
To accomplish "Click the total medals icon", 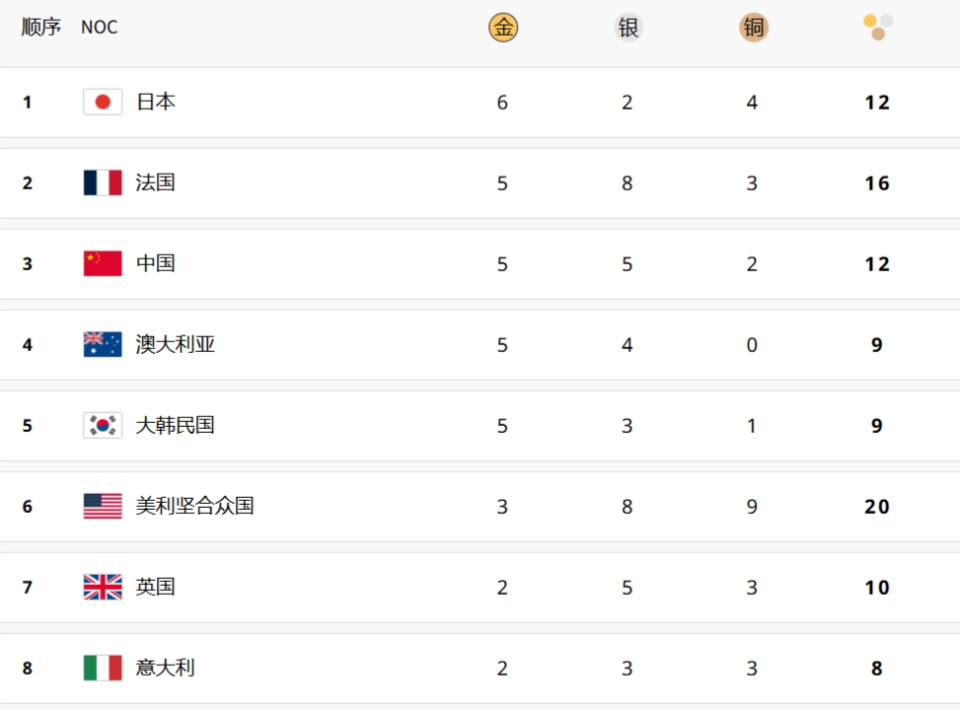I will [878, 28].
